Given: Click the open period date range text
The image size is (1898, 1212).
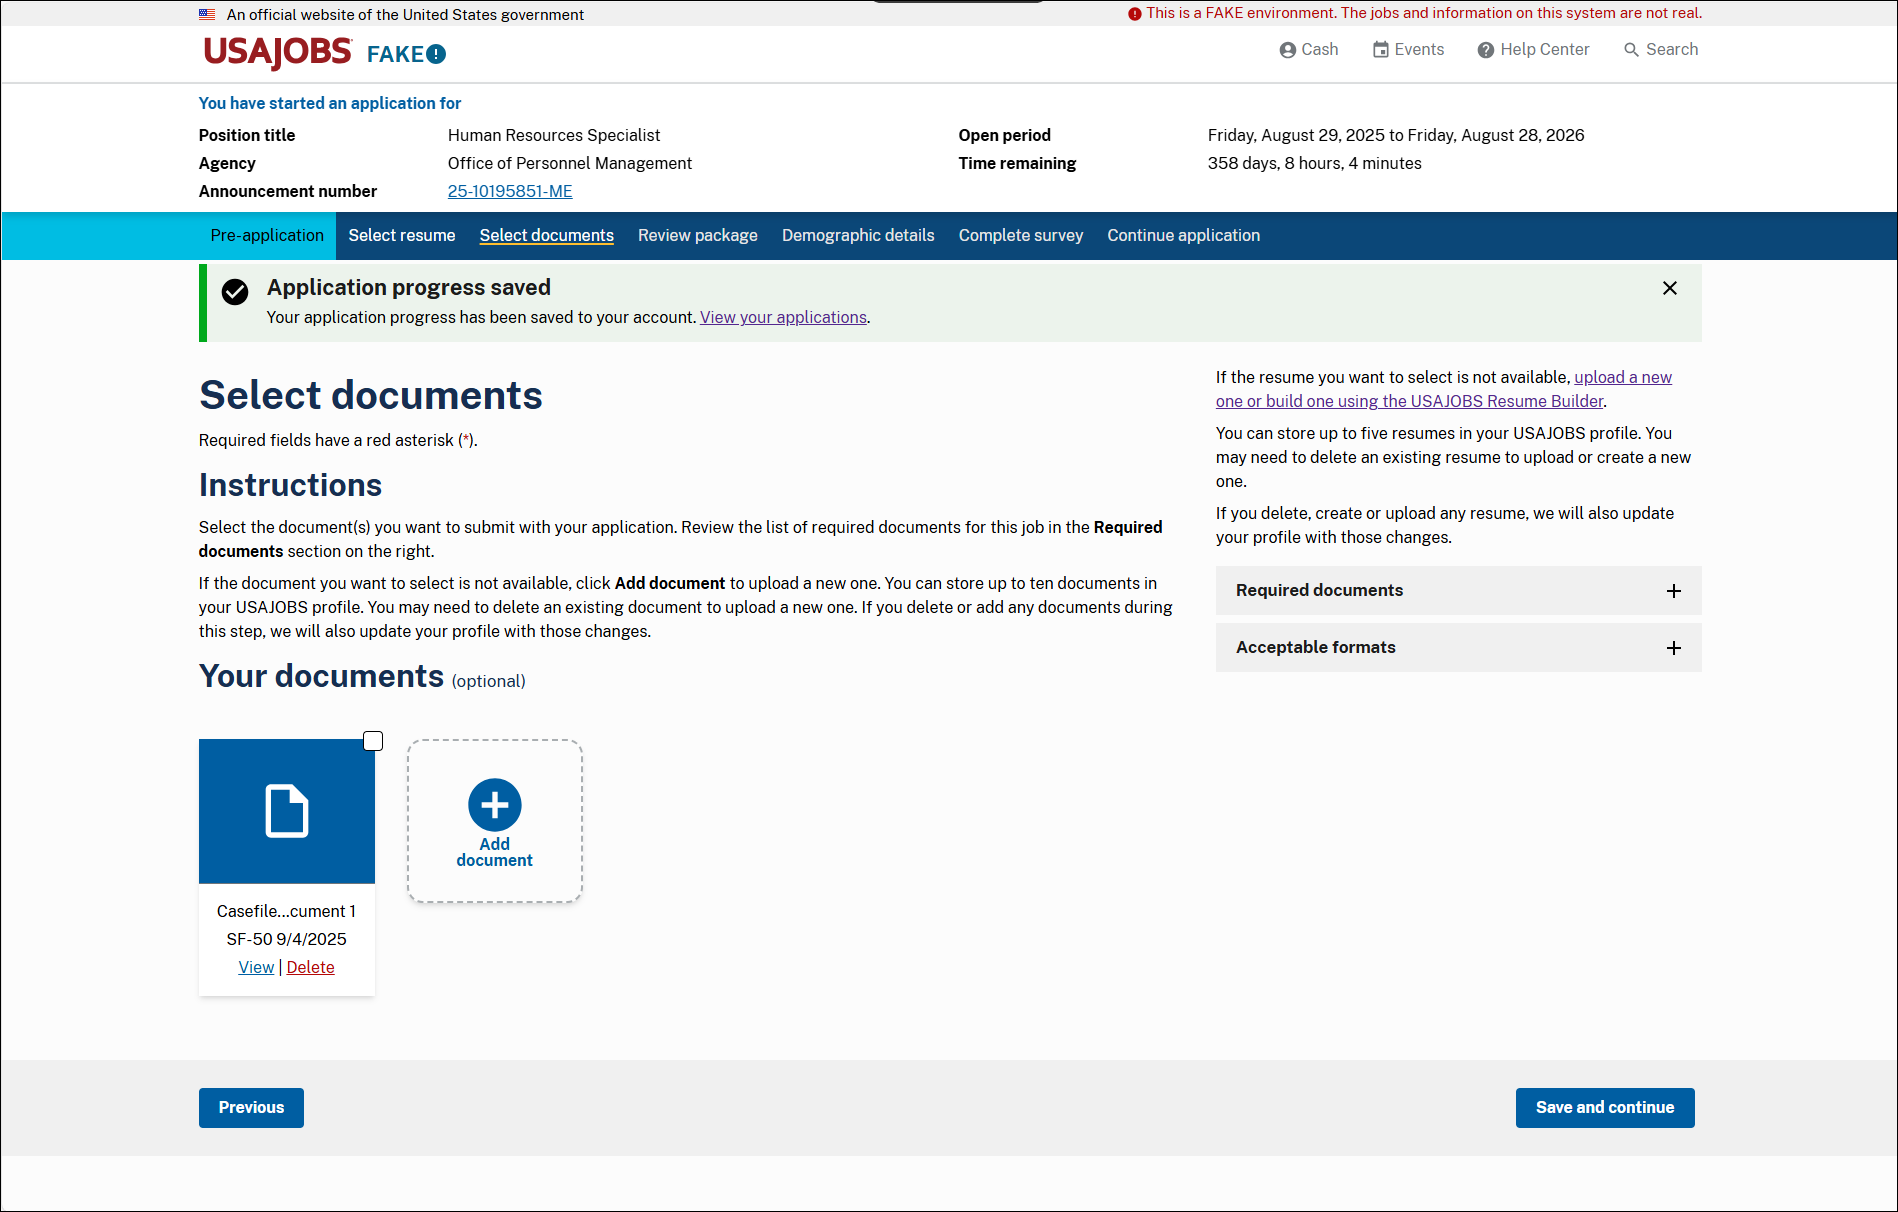Looking at the screenshot, I should 1396,136.
